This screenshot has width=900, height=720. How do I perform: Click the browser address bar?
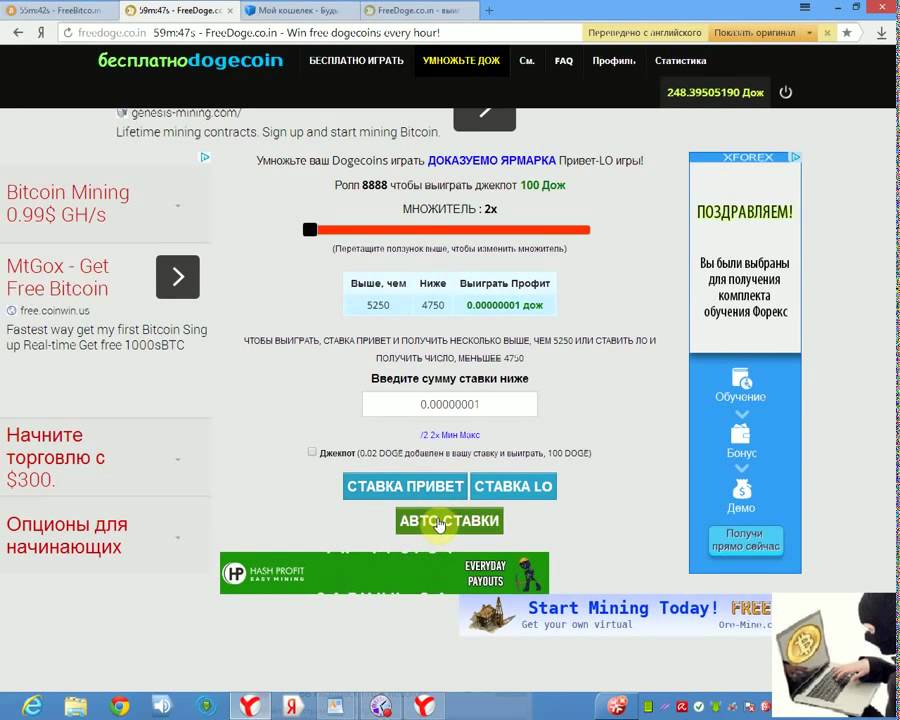[x=321, y=33]
